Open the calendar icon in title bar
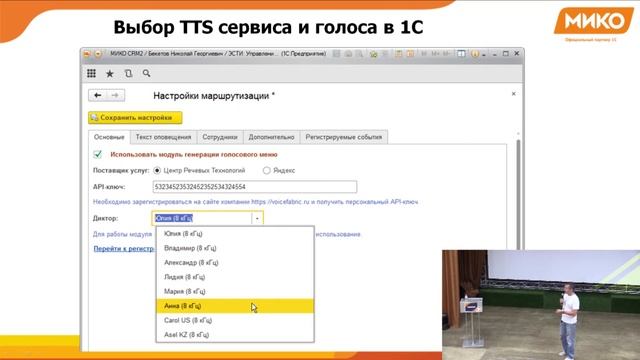640x360 pixels. (x=410, y=54)
